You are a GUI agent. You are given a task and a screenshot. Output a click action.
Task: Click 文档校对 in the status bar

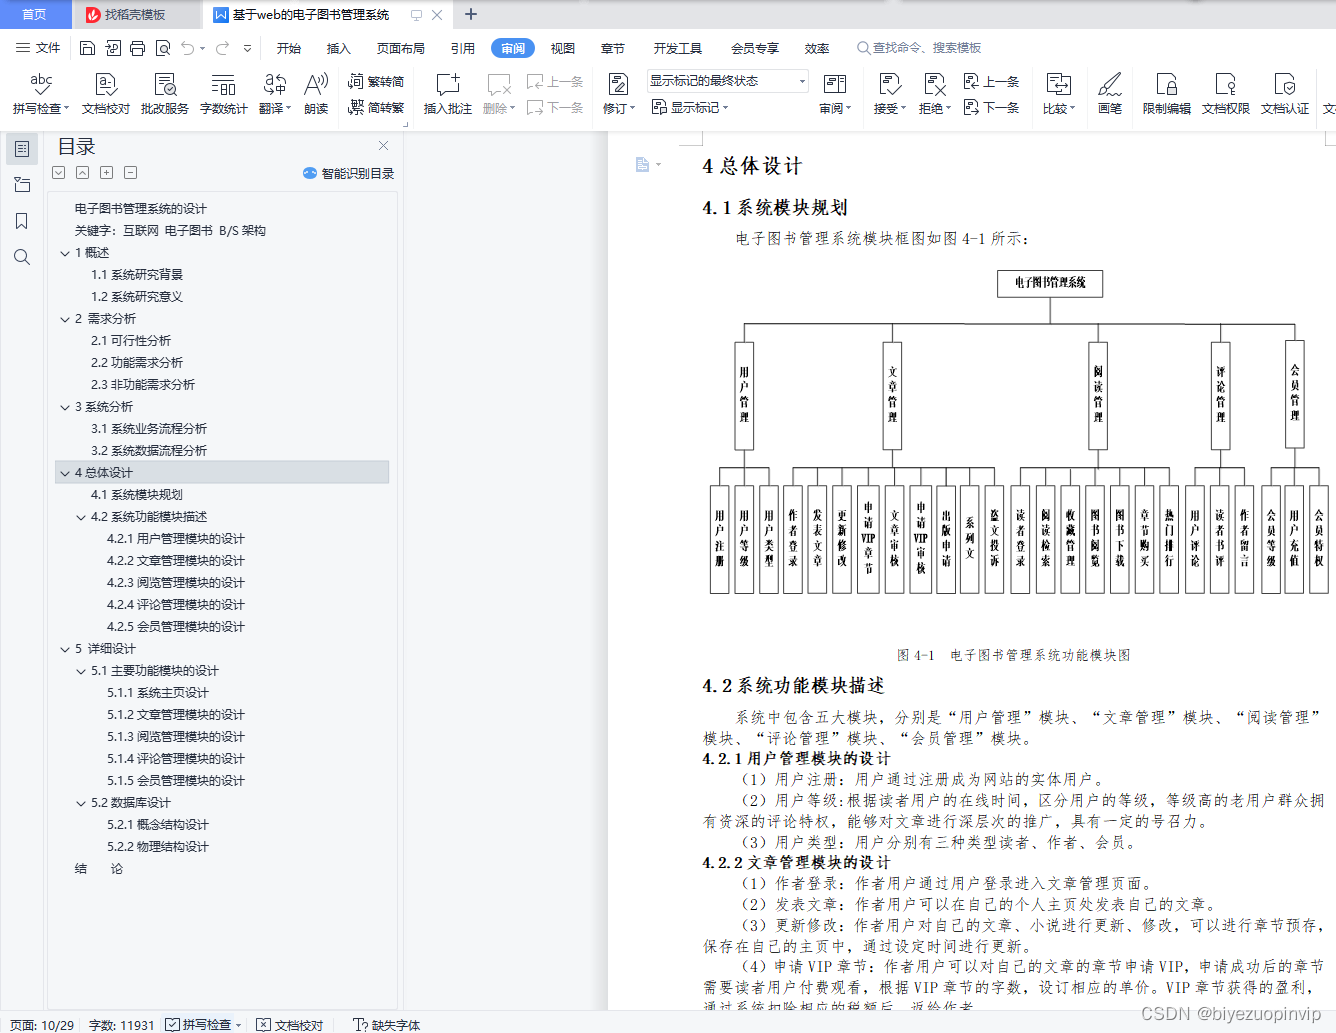290,1025
